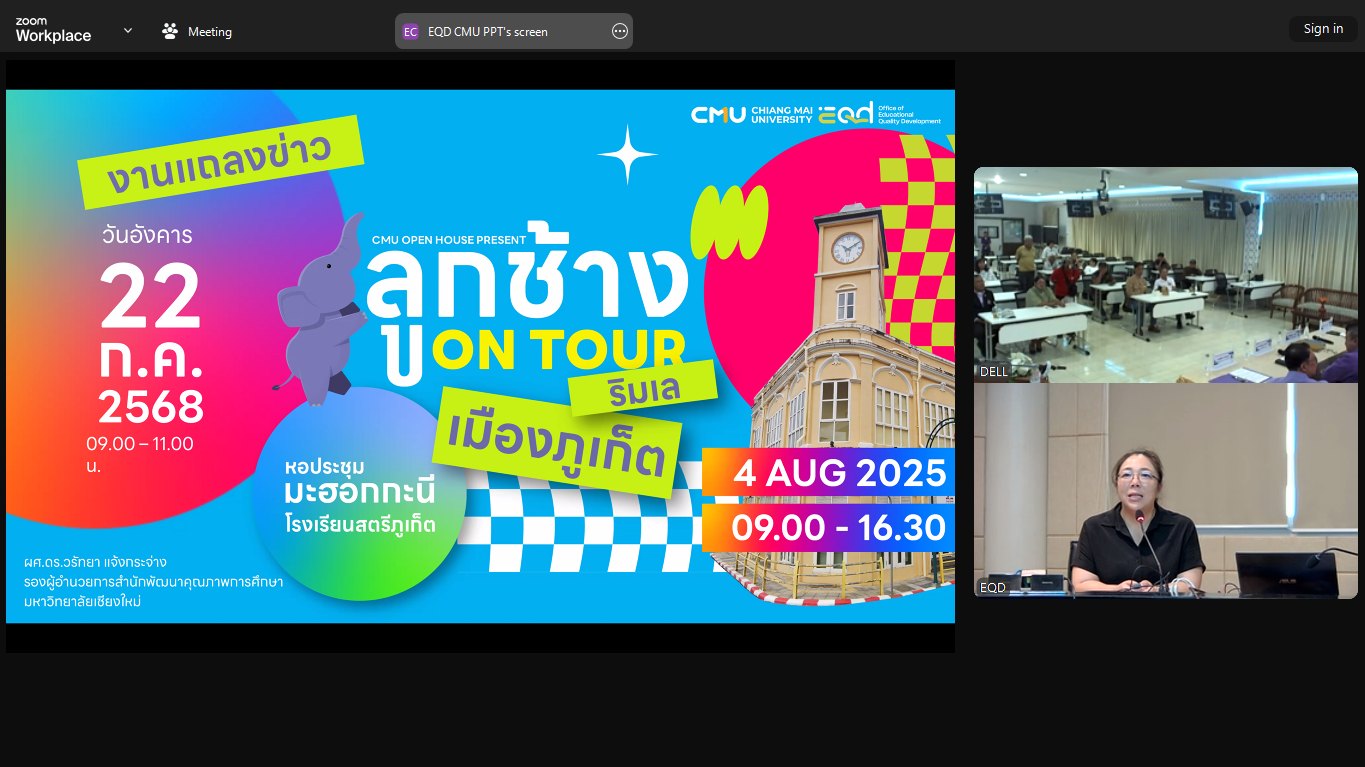The height and width of the screenshot is (767, 1365).
Task: Click the EQD name label
Action: 992,588
